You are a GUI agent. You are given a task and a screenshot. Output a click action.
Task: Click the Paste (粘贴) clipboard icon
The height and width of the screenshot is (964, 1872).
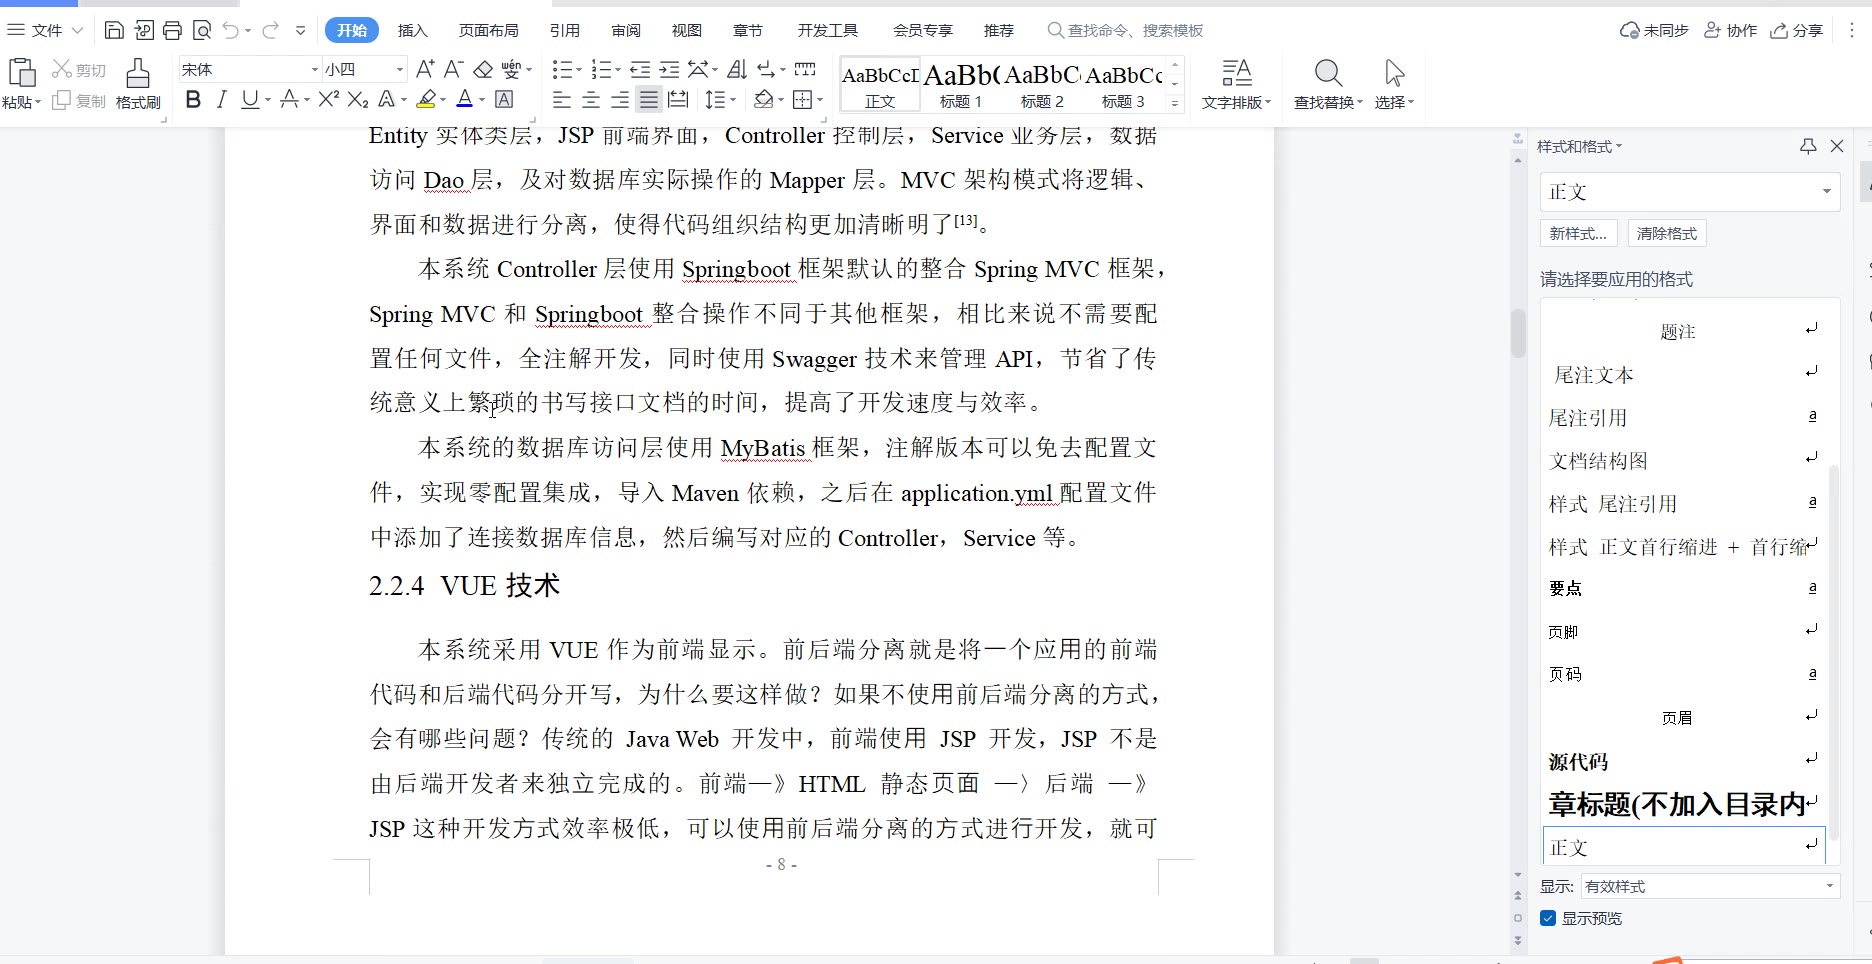(22, 73)
